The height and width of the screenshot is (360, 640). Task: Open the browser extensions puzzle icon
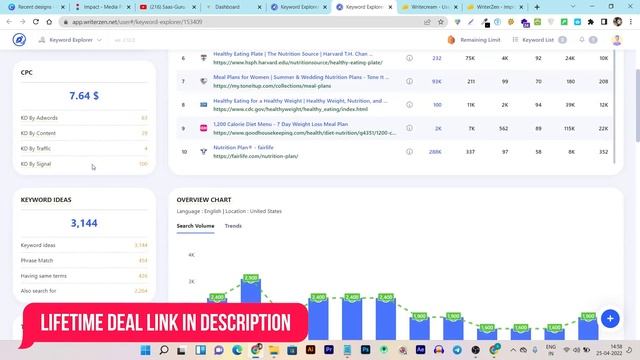pos(591,22)
